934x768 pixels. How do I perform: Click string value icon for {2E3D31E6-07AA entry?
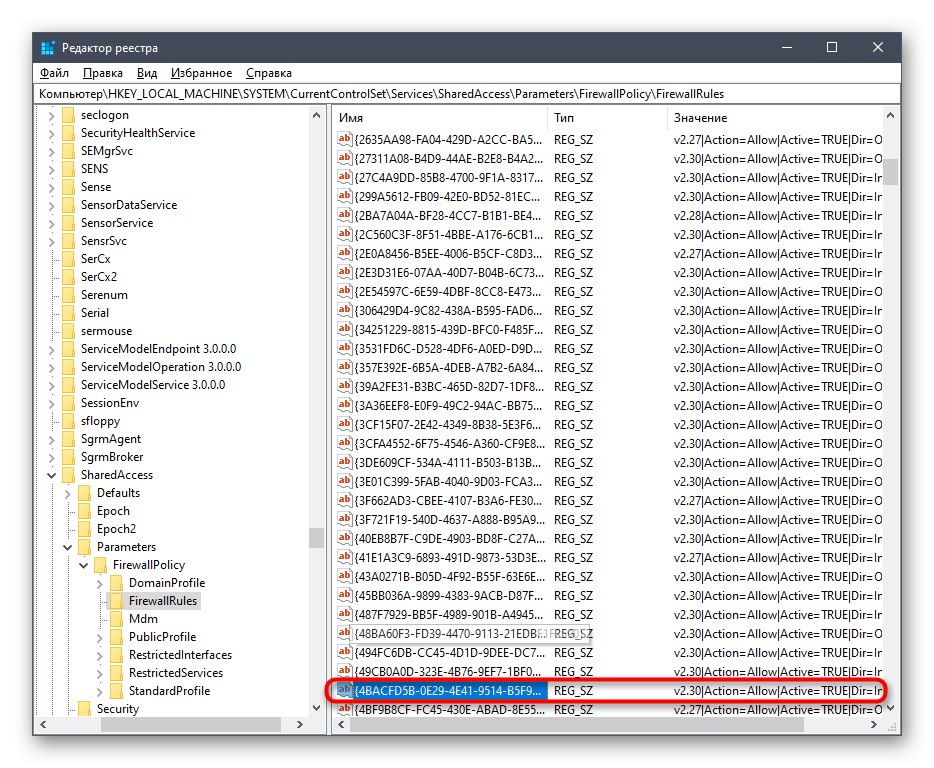(344, 272)
